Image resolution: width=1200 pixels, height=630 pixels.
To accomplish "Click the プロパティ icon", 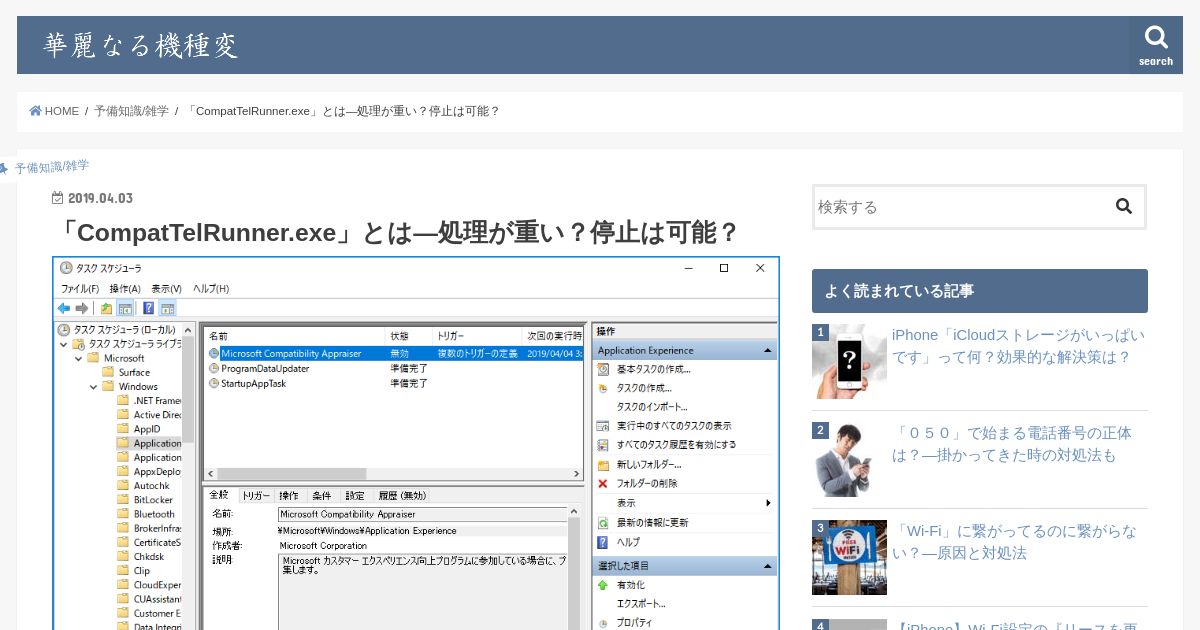I will click(603, 623).
